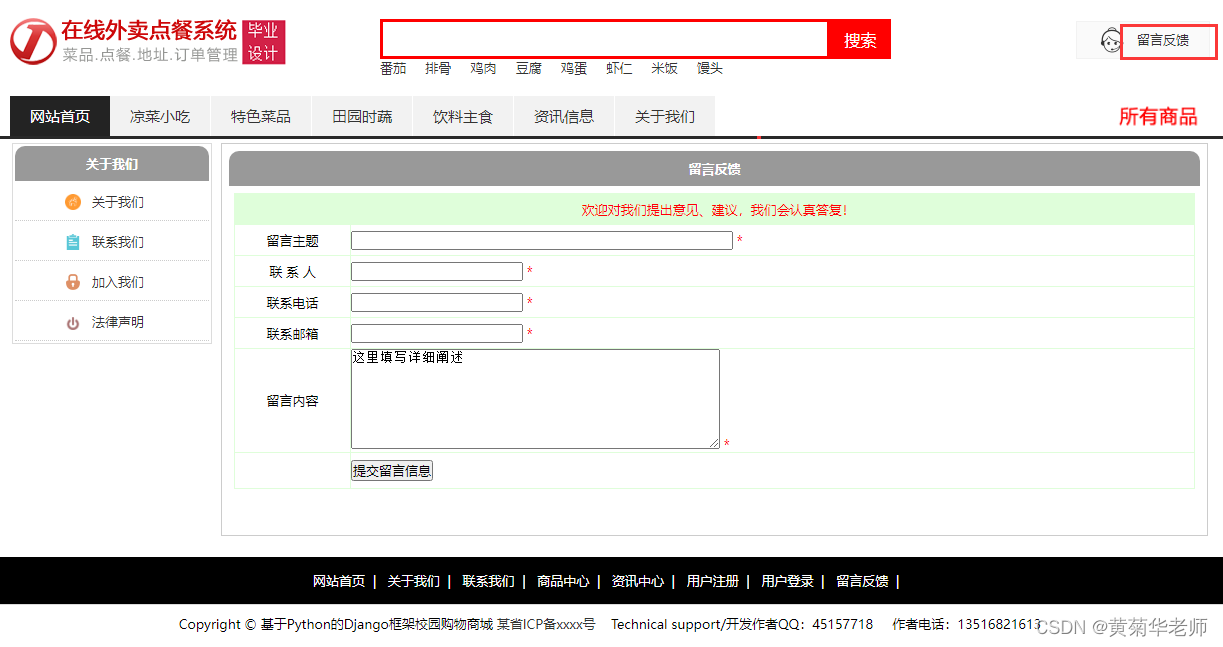Click the customer service headset icon
The image size is (1223, 647).
pyautogui.click(x=1110, y=41)
